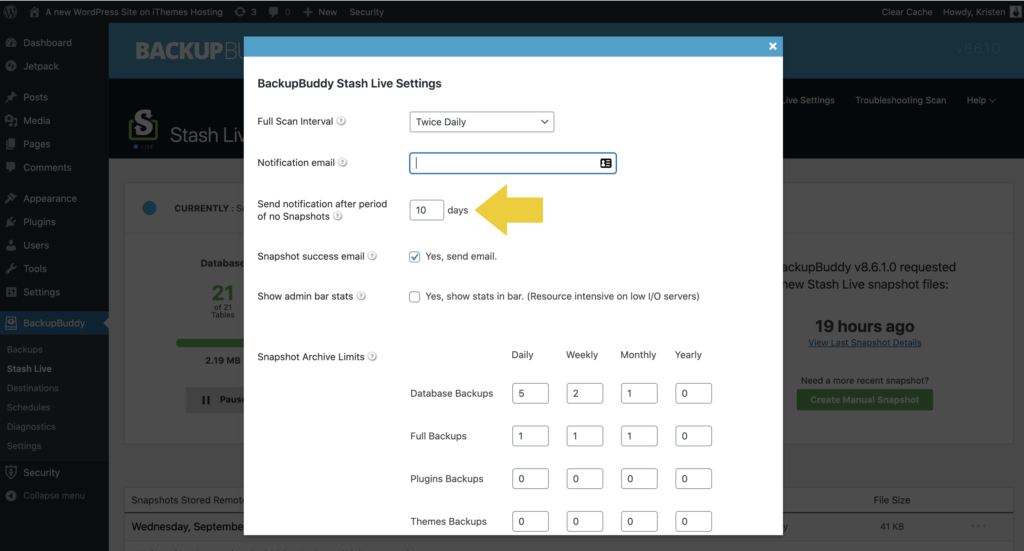This screenshot has height=551, width=1024.
Task: Open the comments bubble in admin bar
Action: (279, 12)
